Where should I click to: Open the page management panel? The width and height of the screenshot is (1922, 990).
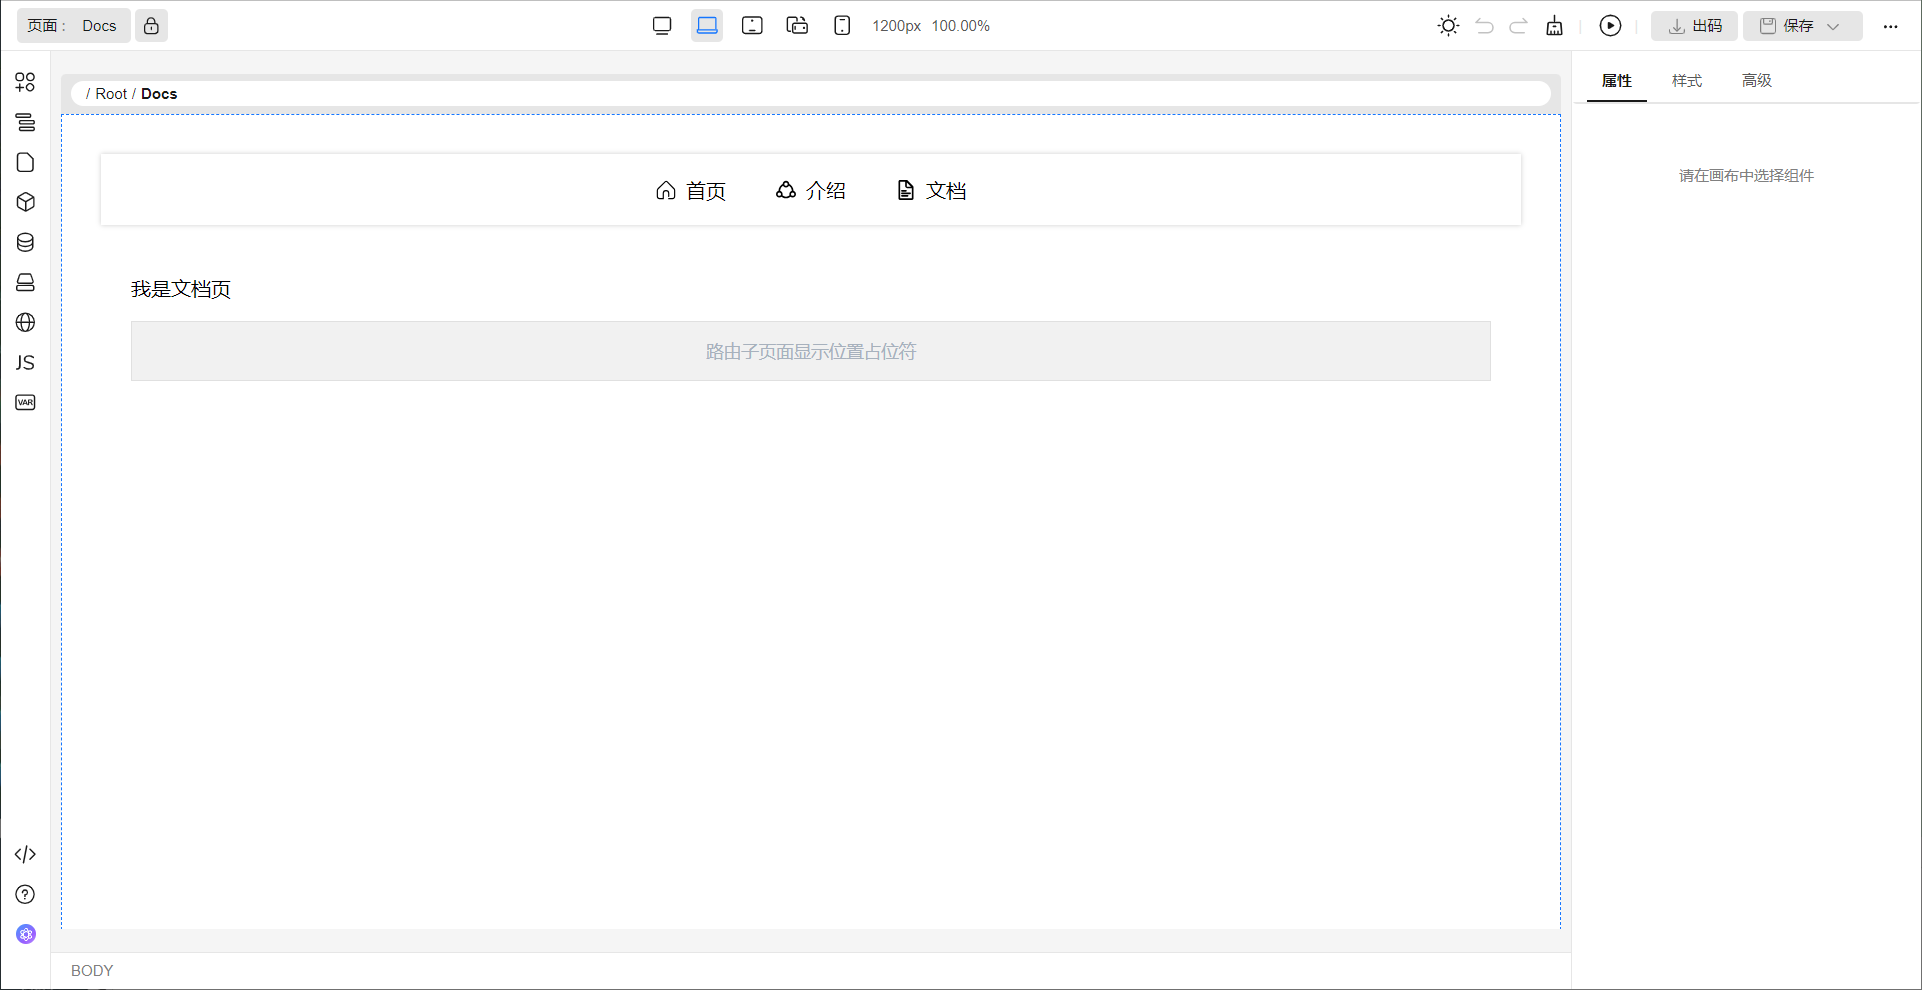coord(25,162)
